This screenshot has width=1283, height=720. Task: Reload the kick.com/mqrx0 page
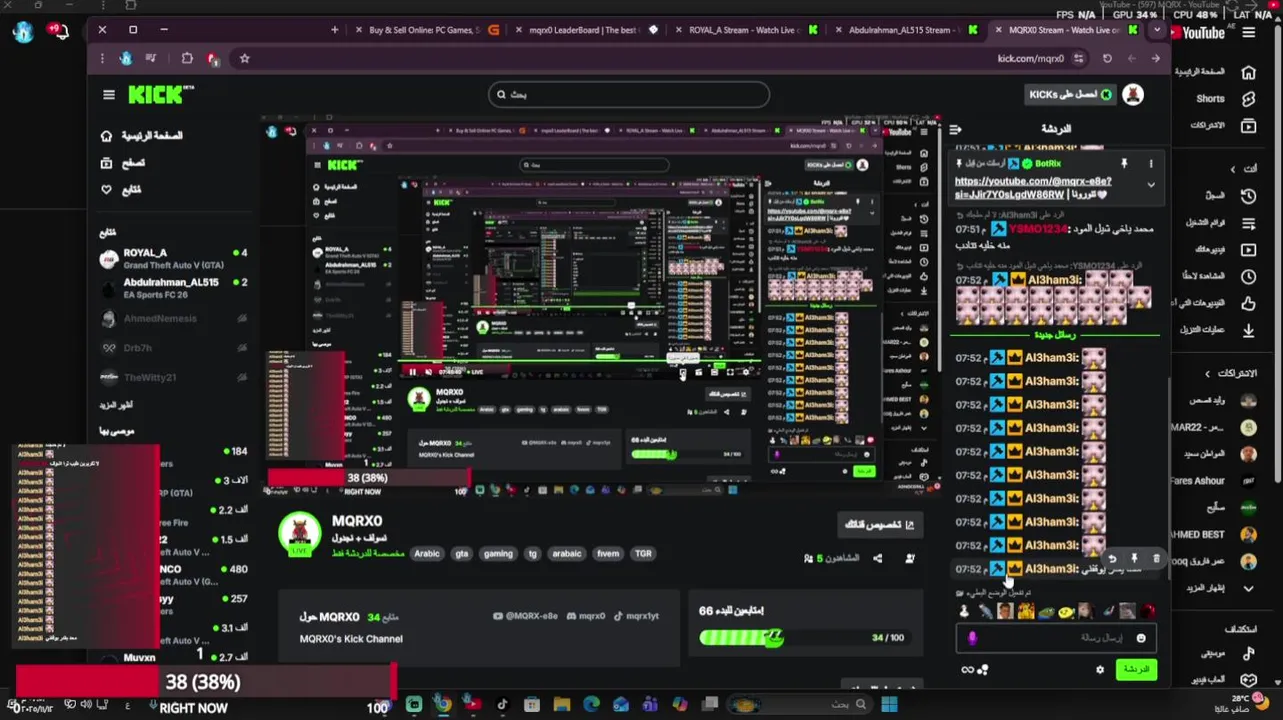1107,59
